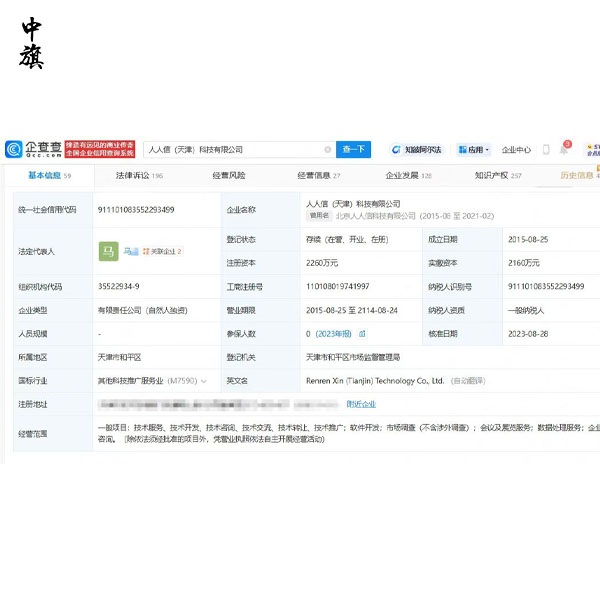Select business registration number 110108019741997

coord(338,287)
